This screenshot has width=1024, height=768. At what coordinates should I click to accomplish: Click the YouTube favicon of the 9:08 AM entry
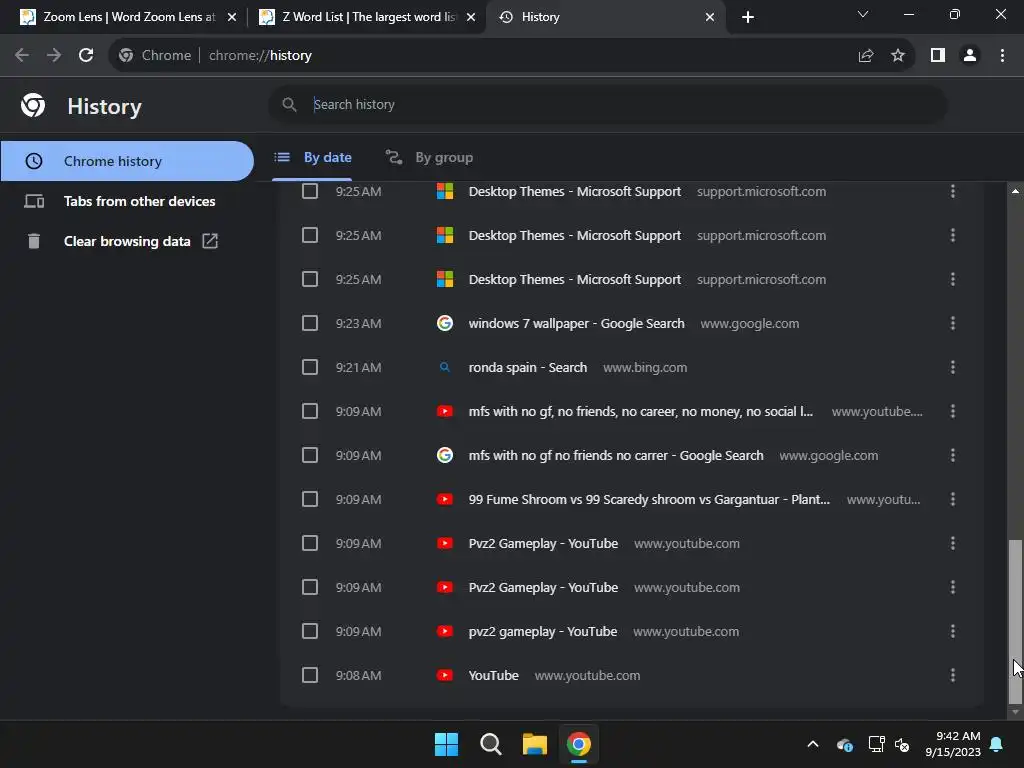coord(445,675)
